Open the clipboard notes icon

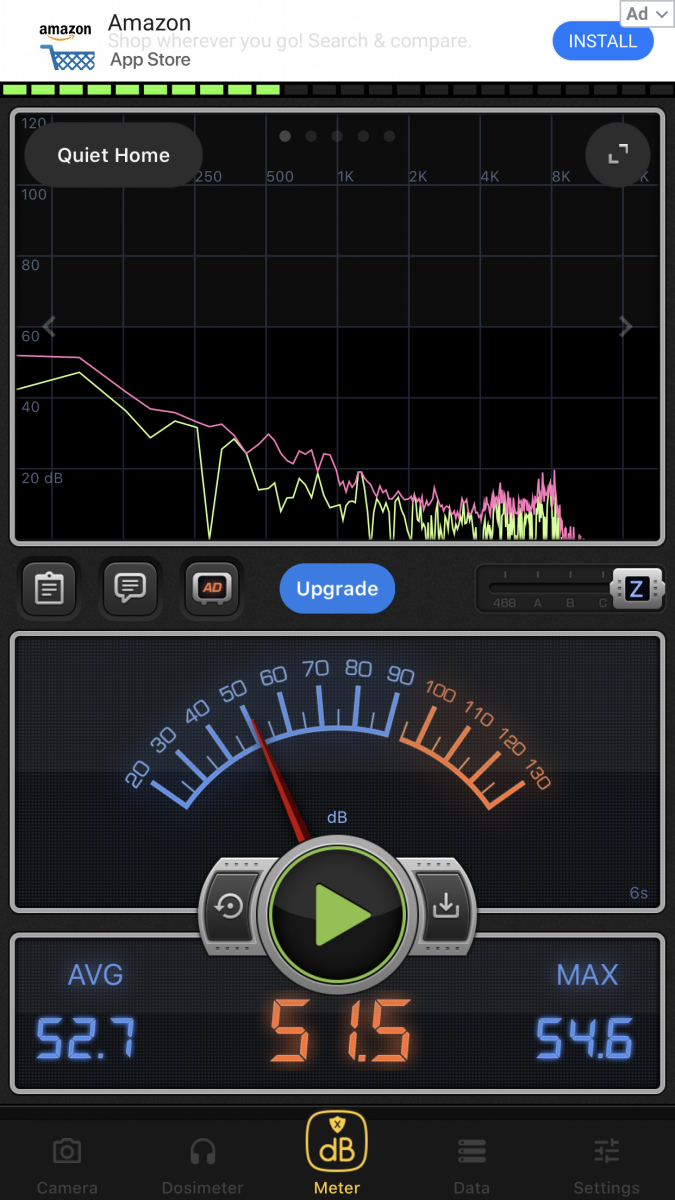pos(49,588)
